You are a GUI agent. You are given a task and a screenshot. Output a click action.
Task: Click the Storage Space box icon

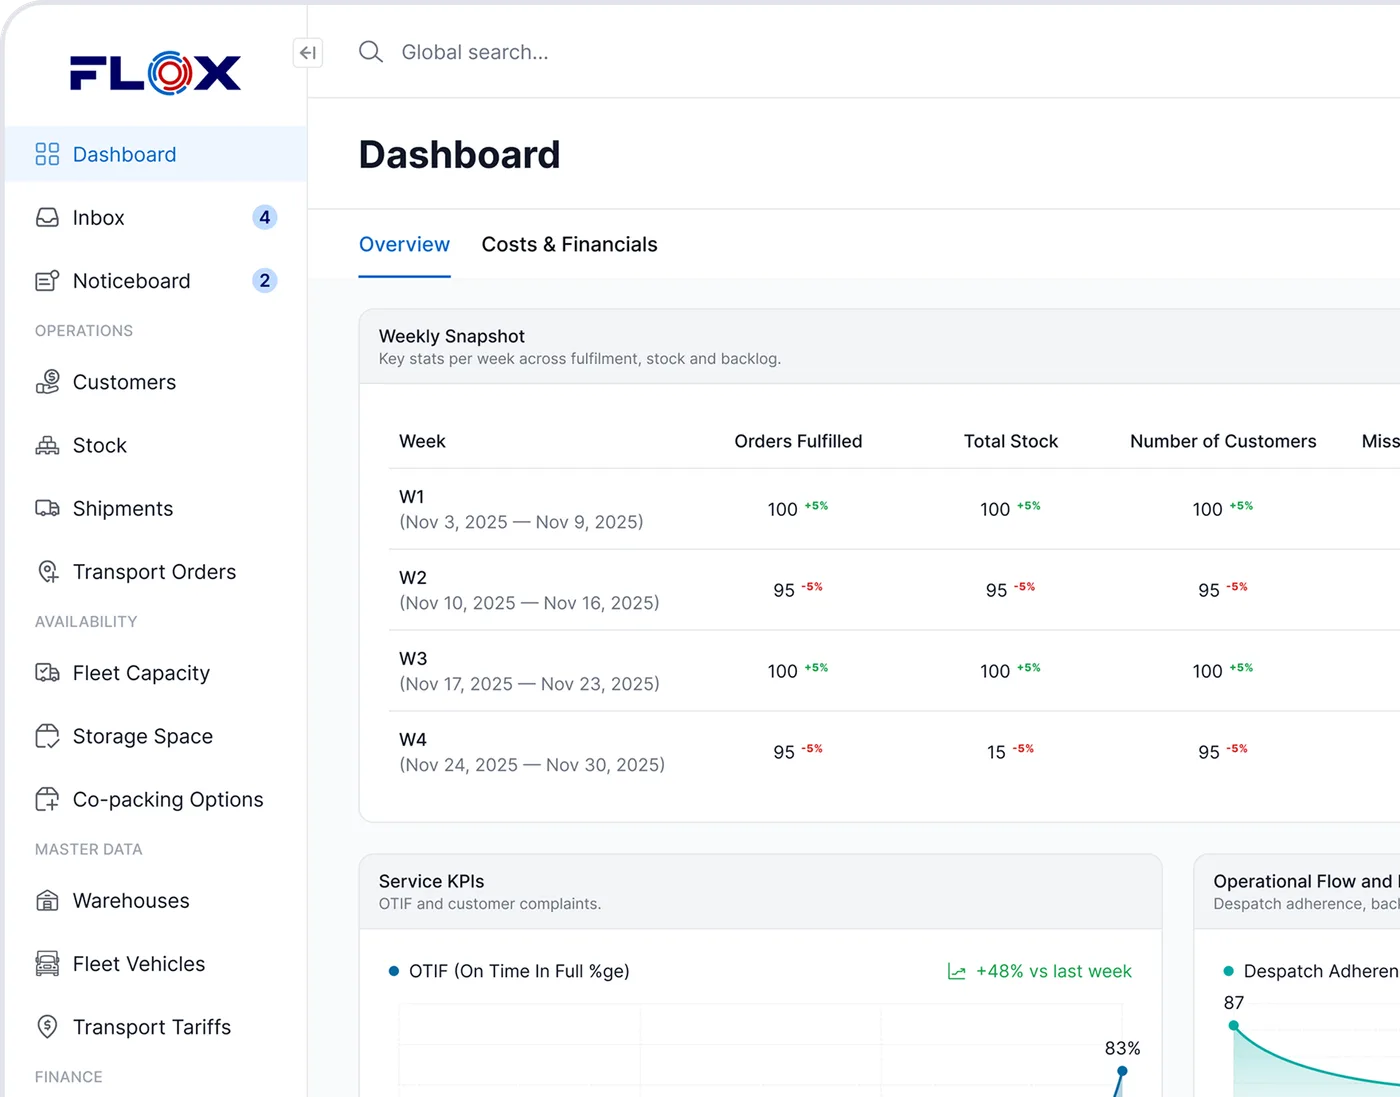[x=47, y=736]
